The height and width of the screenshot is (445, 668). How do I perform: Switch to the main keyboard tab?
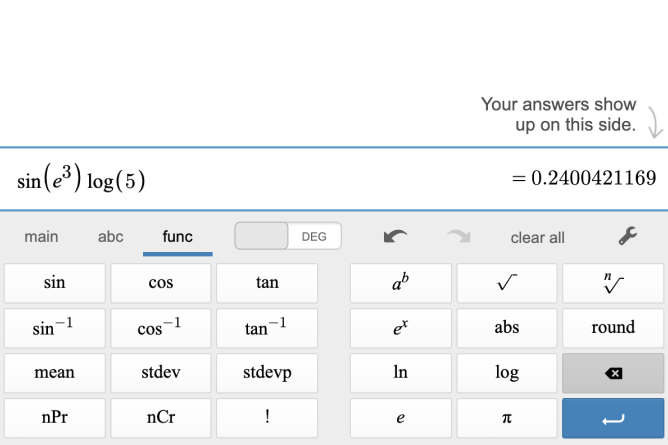(41, 237)
